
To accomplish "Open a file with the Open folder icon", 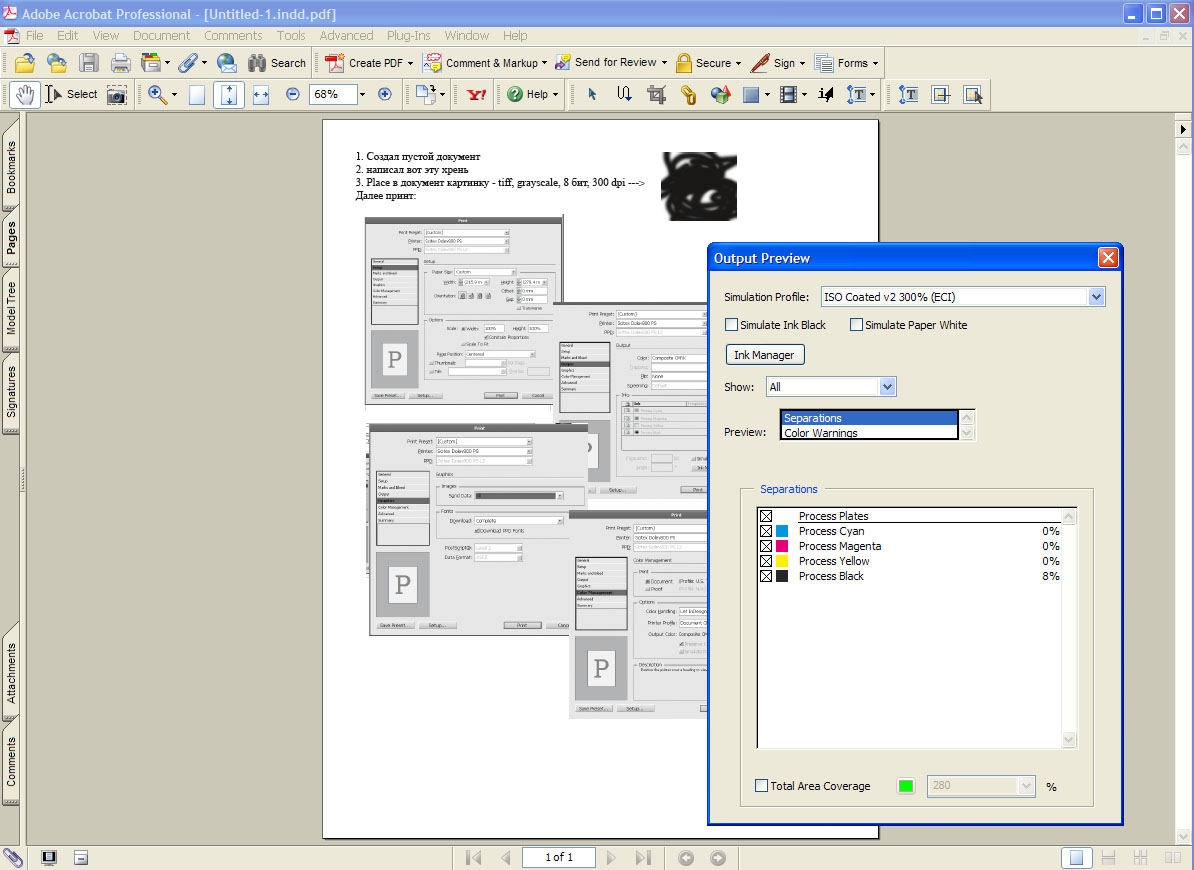I will (x=24, y=63).
